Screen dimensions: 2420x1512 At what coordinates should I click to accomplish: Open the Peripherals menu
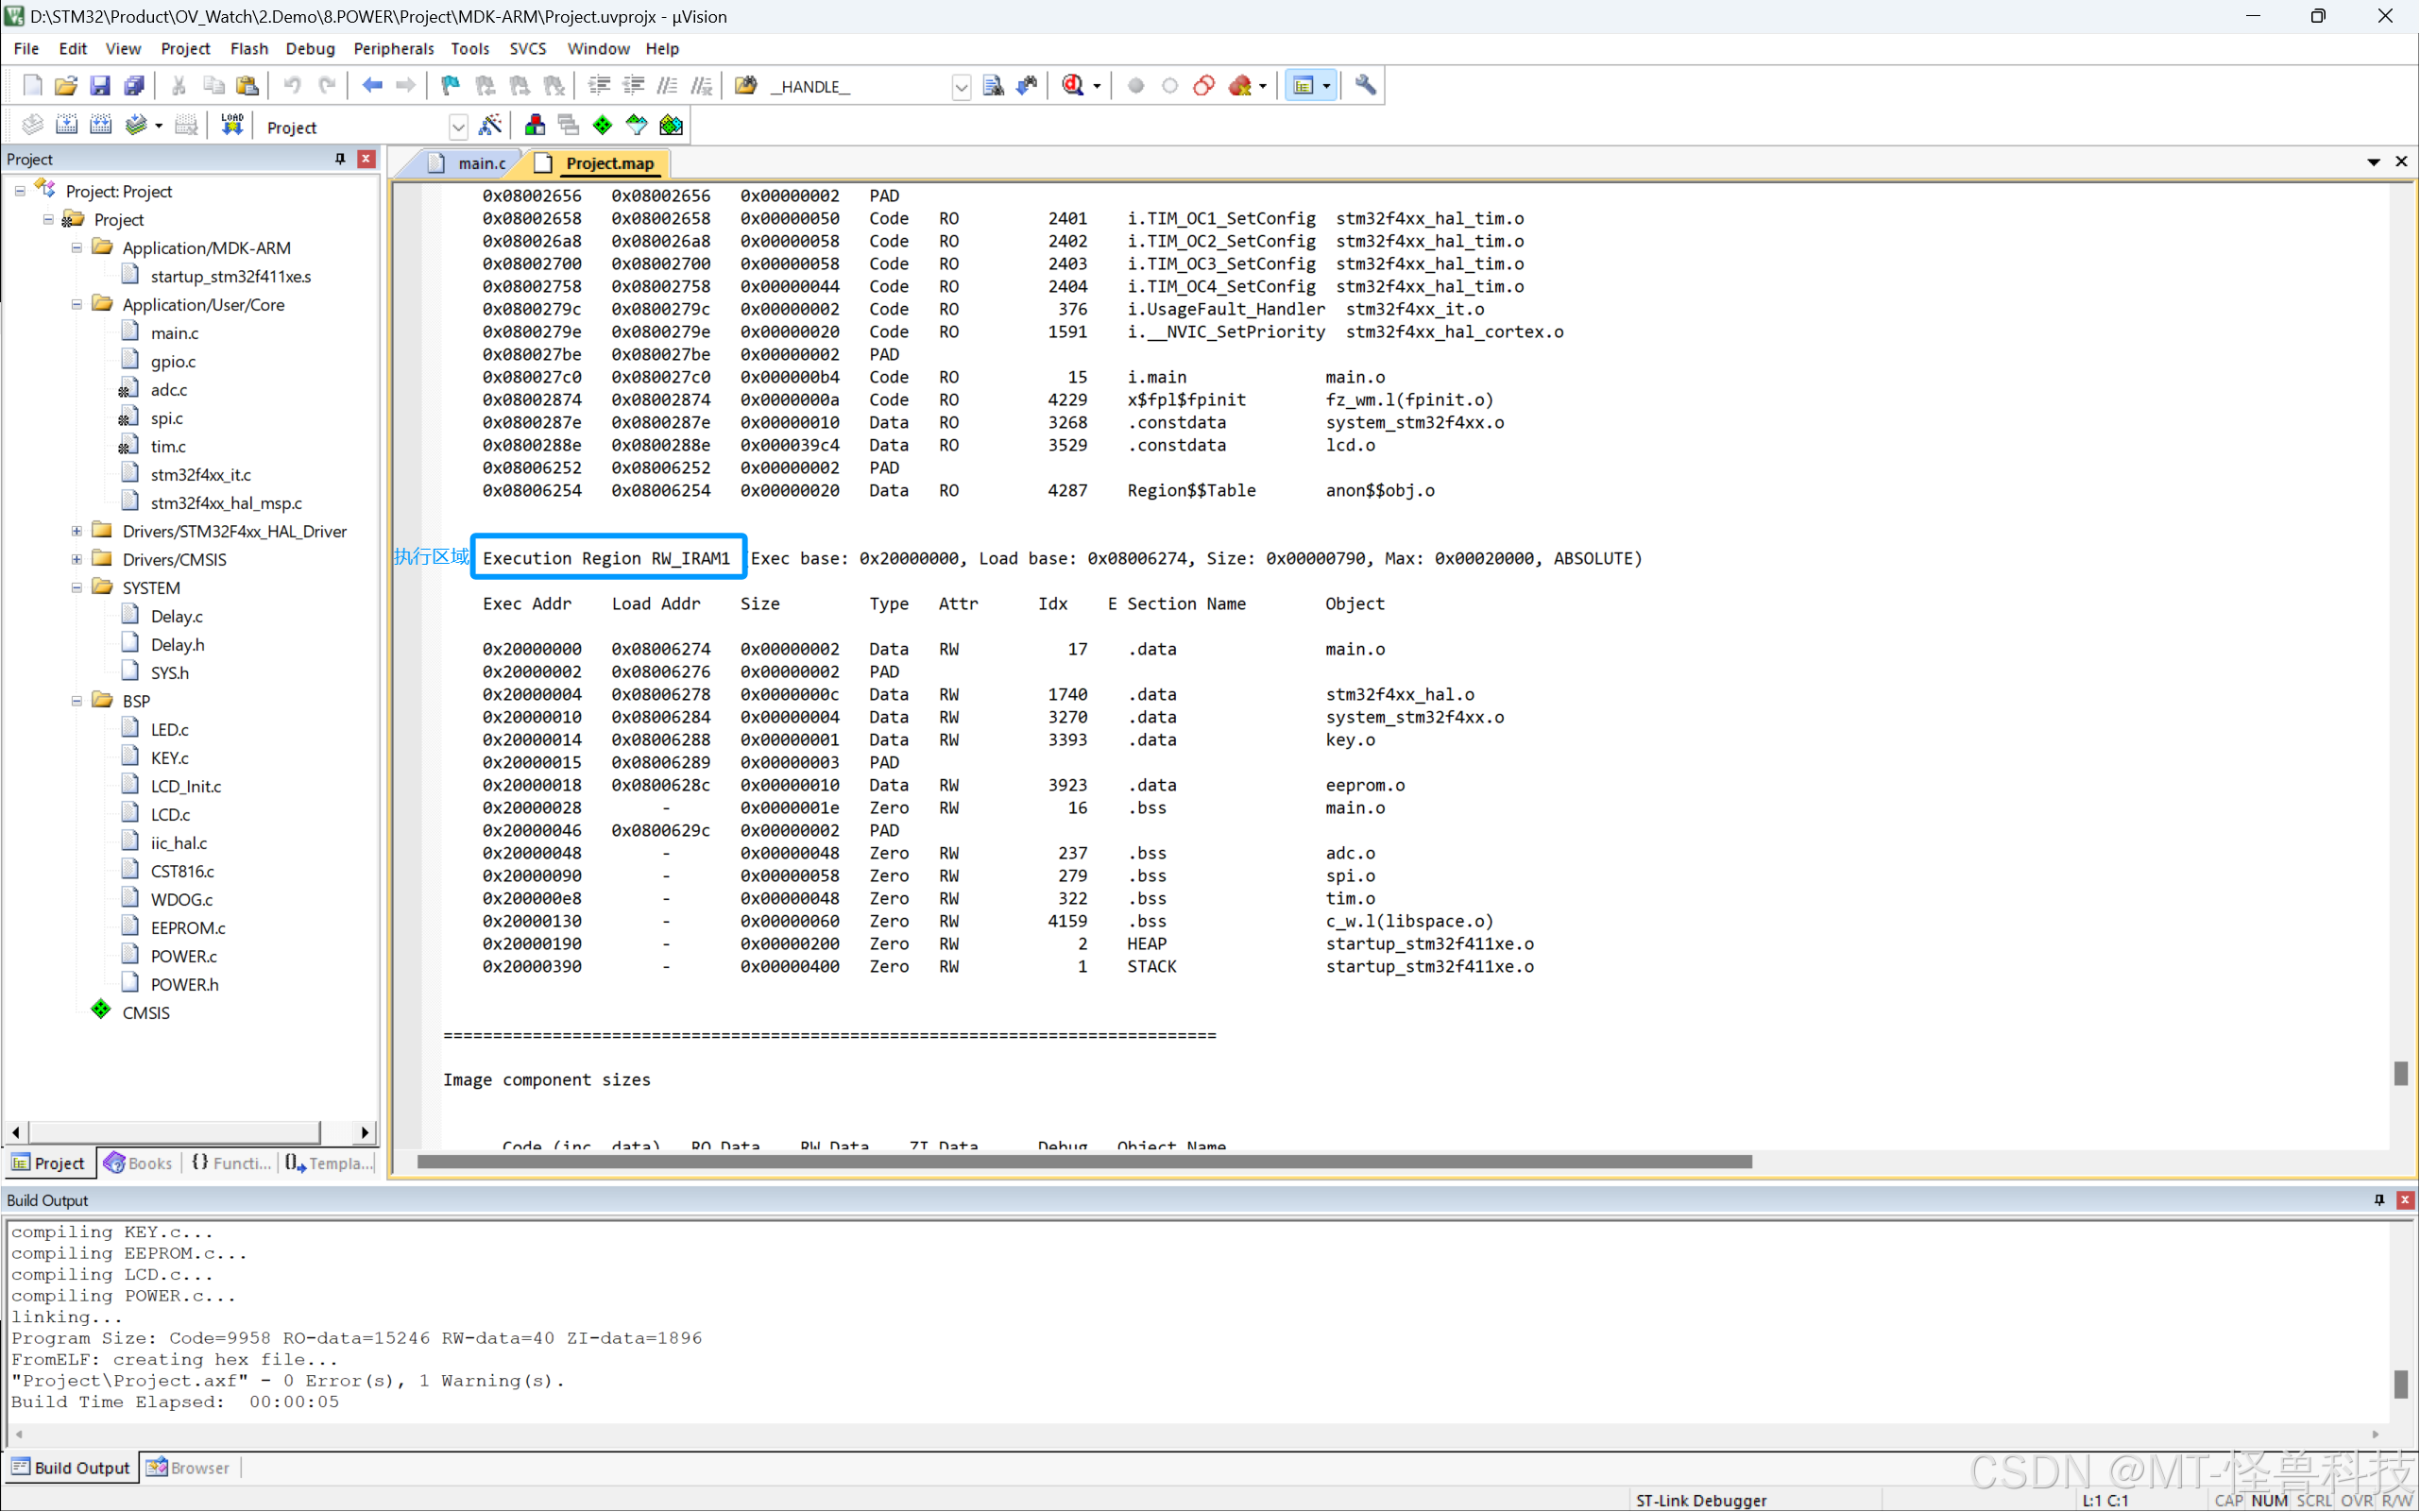click(393, 48)
